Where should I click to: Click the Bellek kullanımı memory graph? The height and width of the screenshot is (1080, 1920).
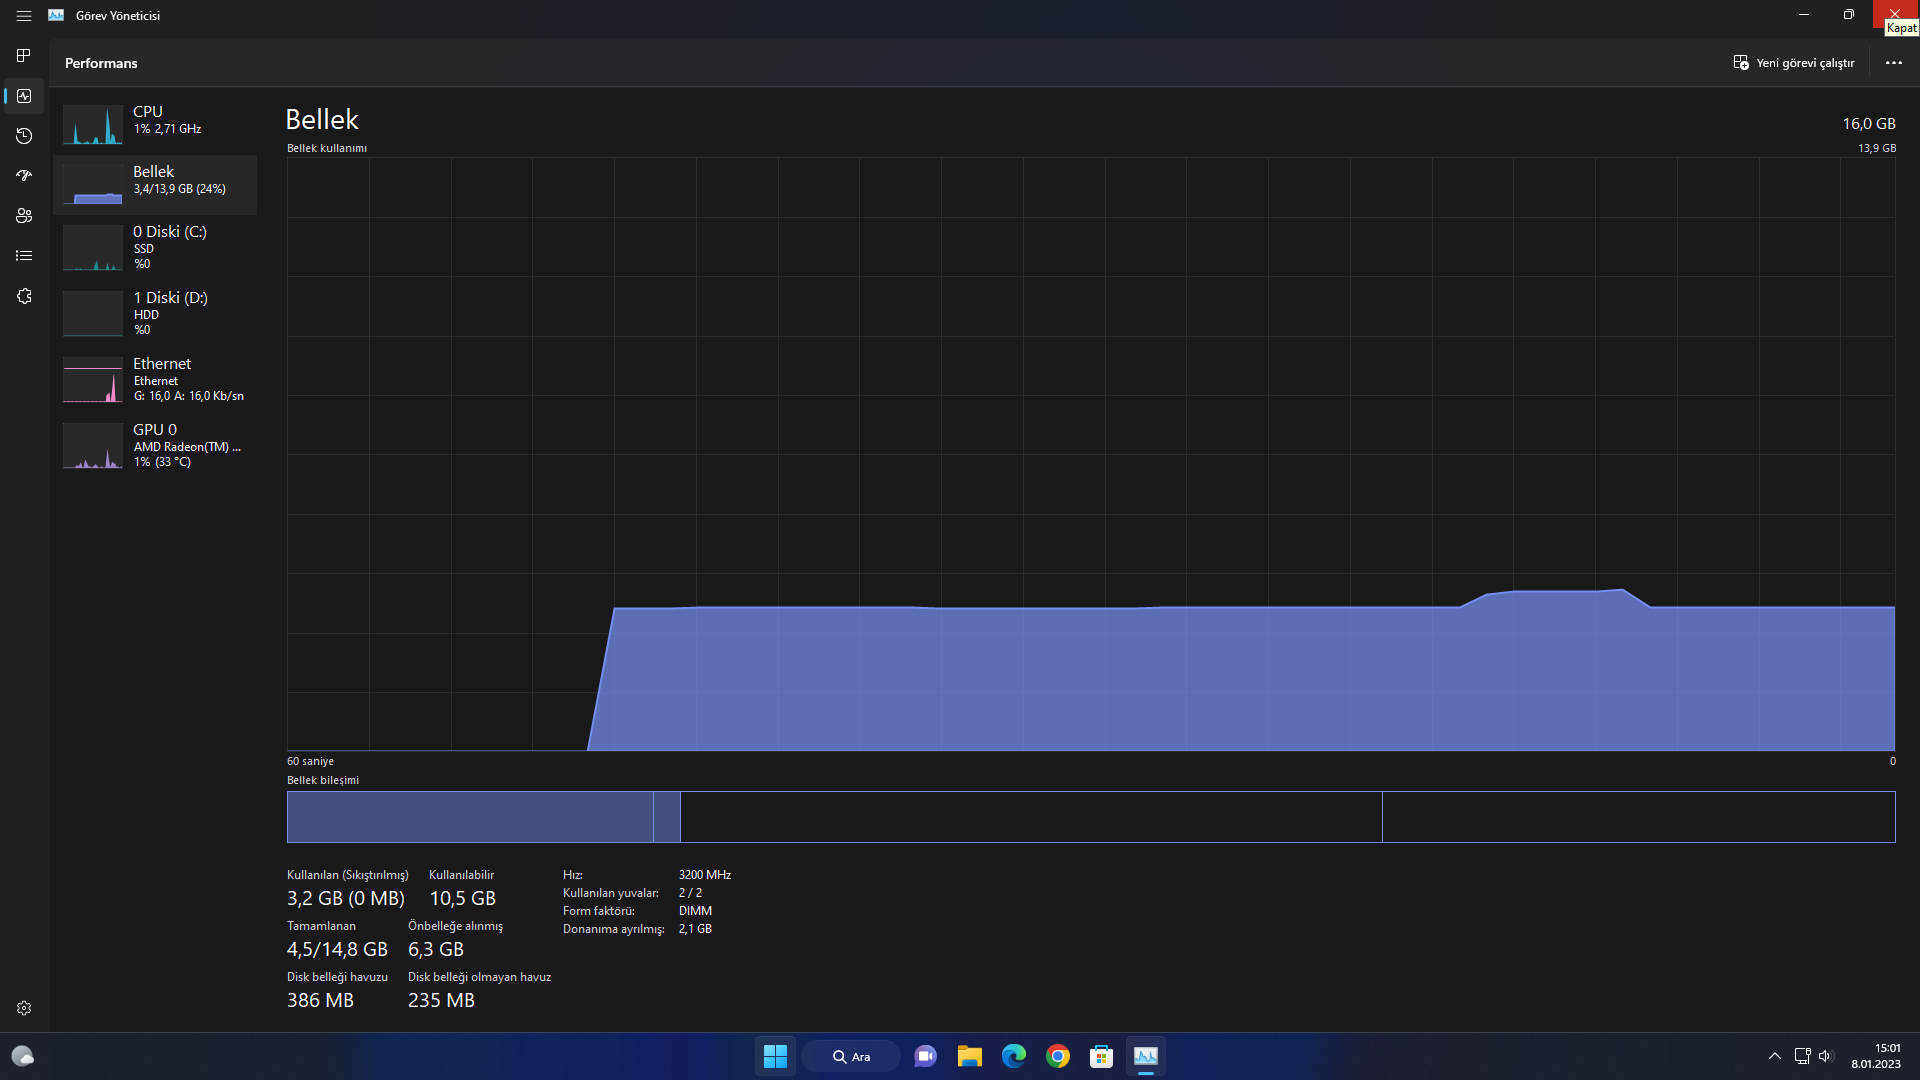pyautogui.click(x=1091, y=454)
